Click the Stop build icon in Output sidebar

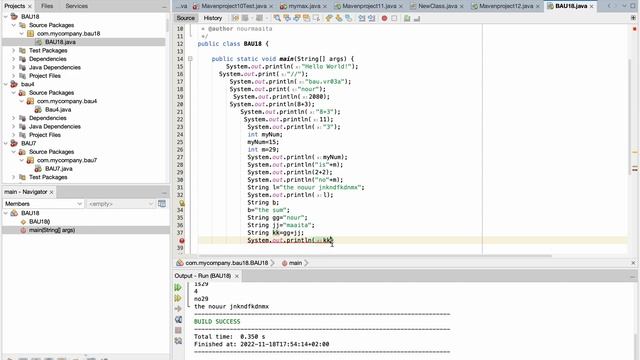tap(178, 330)
